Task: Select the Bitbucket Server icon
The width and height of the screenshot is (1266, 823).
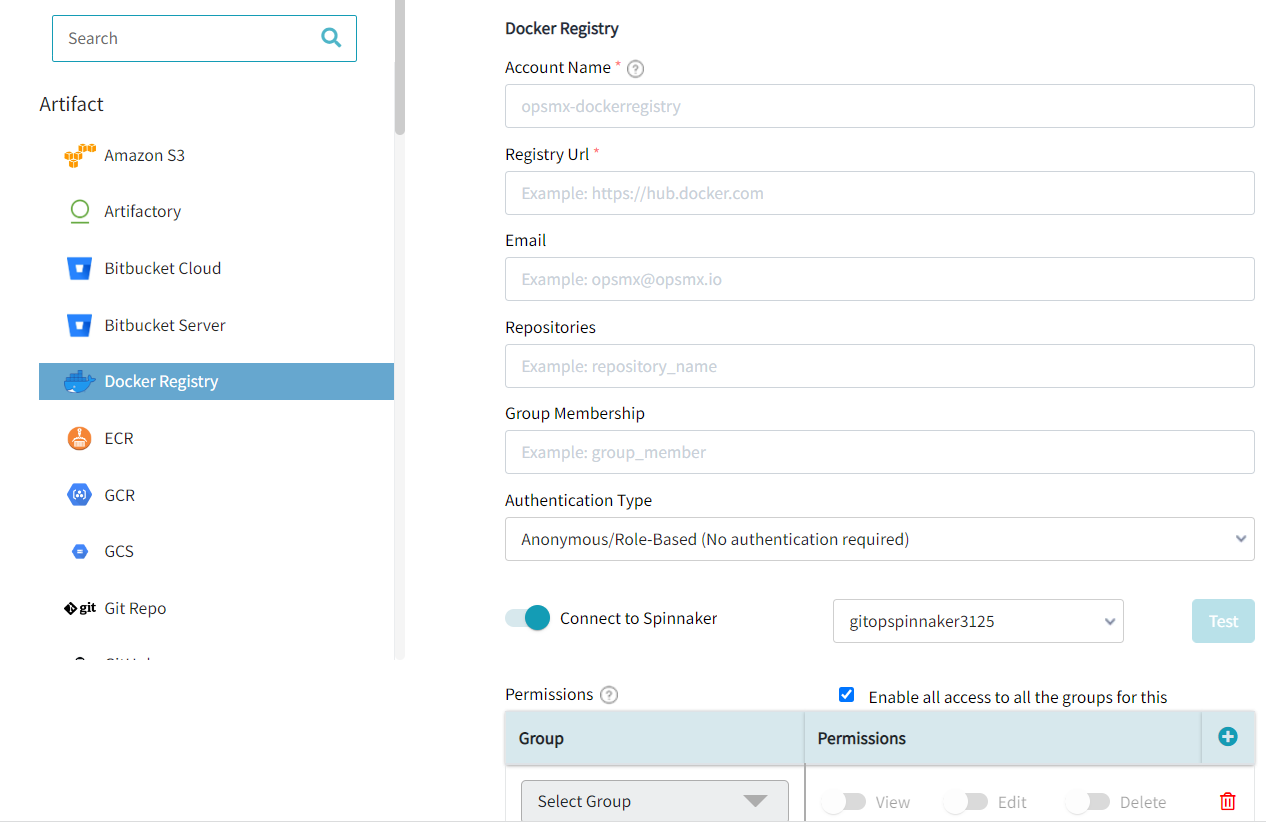Action: click(79, 324)
